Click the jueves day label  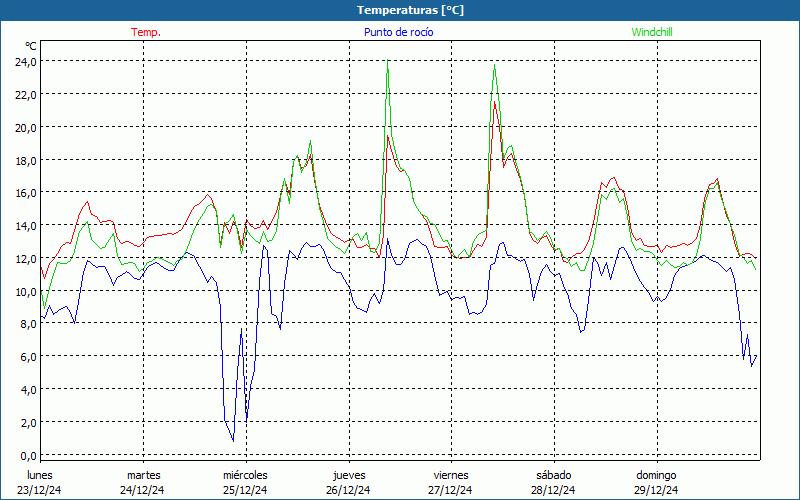[x=349, y=475]
